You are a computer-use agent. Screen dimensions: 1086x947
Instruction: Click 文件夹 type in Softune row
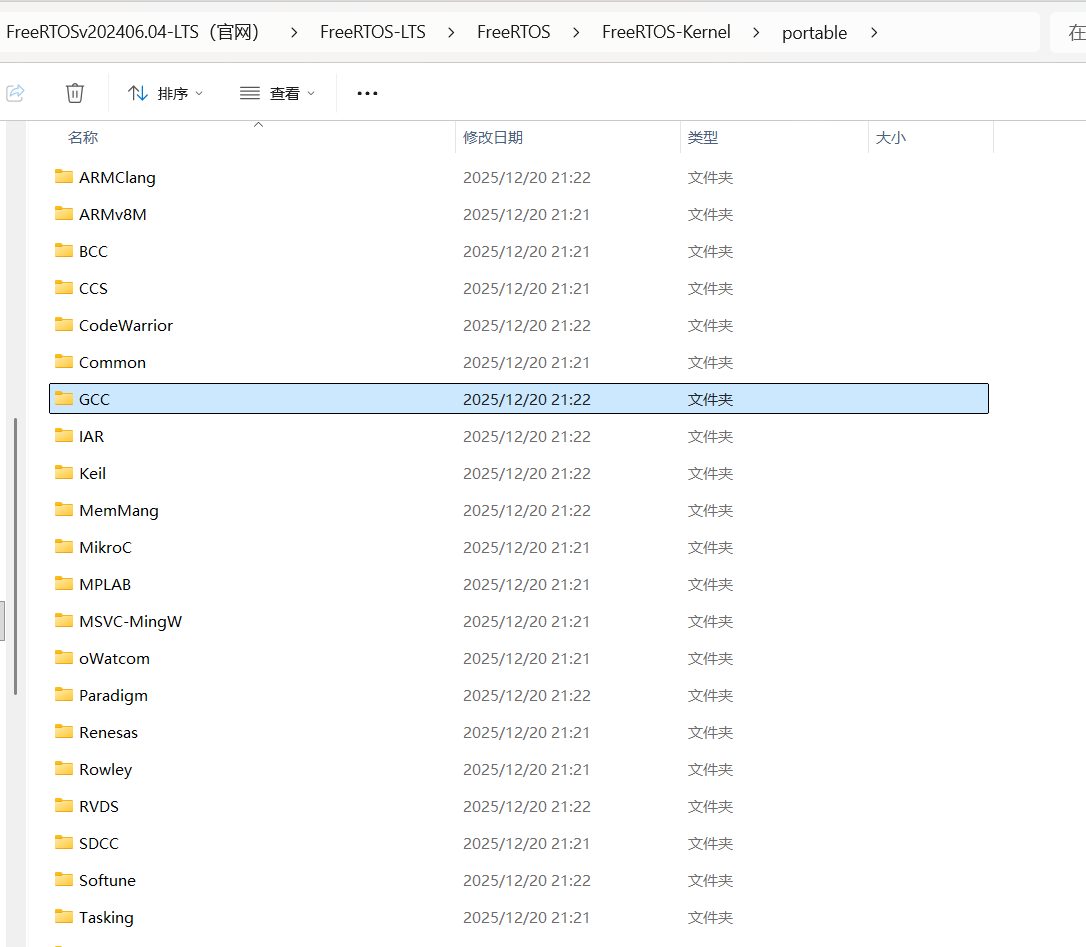(710, 881)
